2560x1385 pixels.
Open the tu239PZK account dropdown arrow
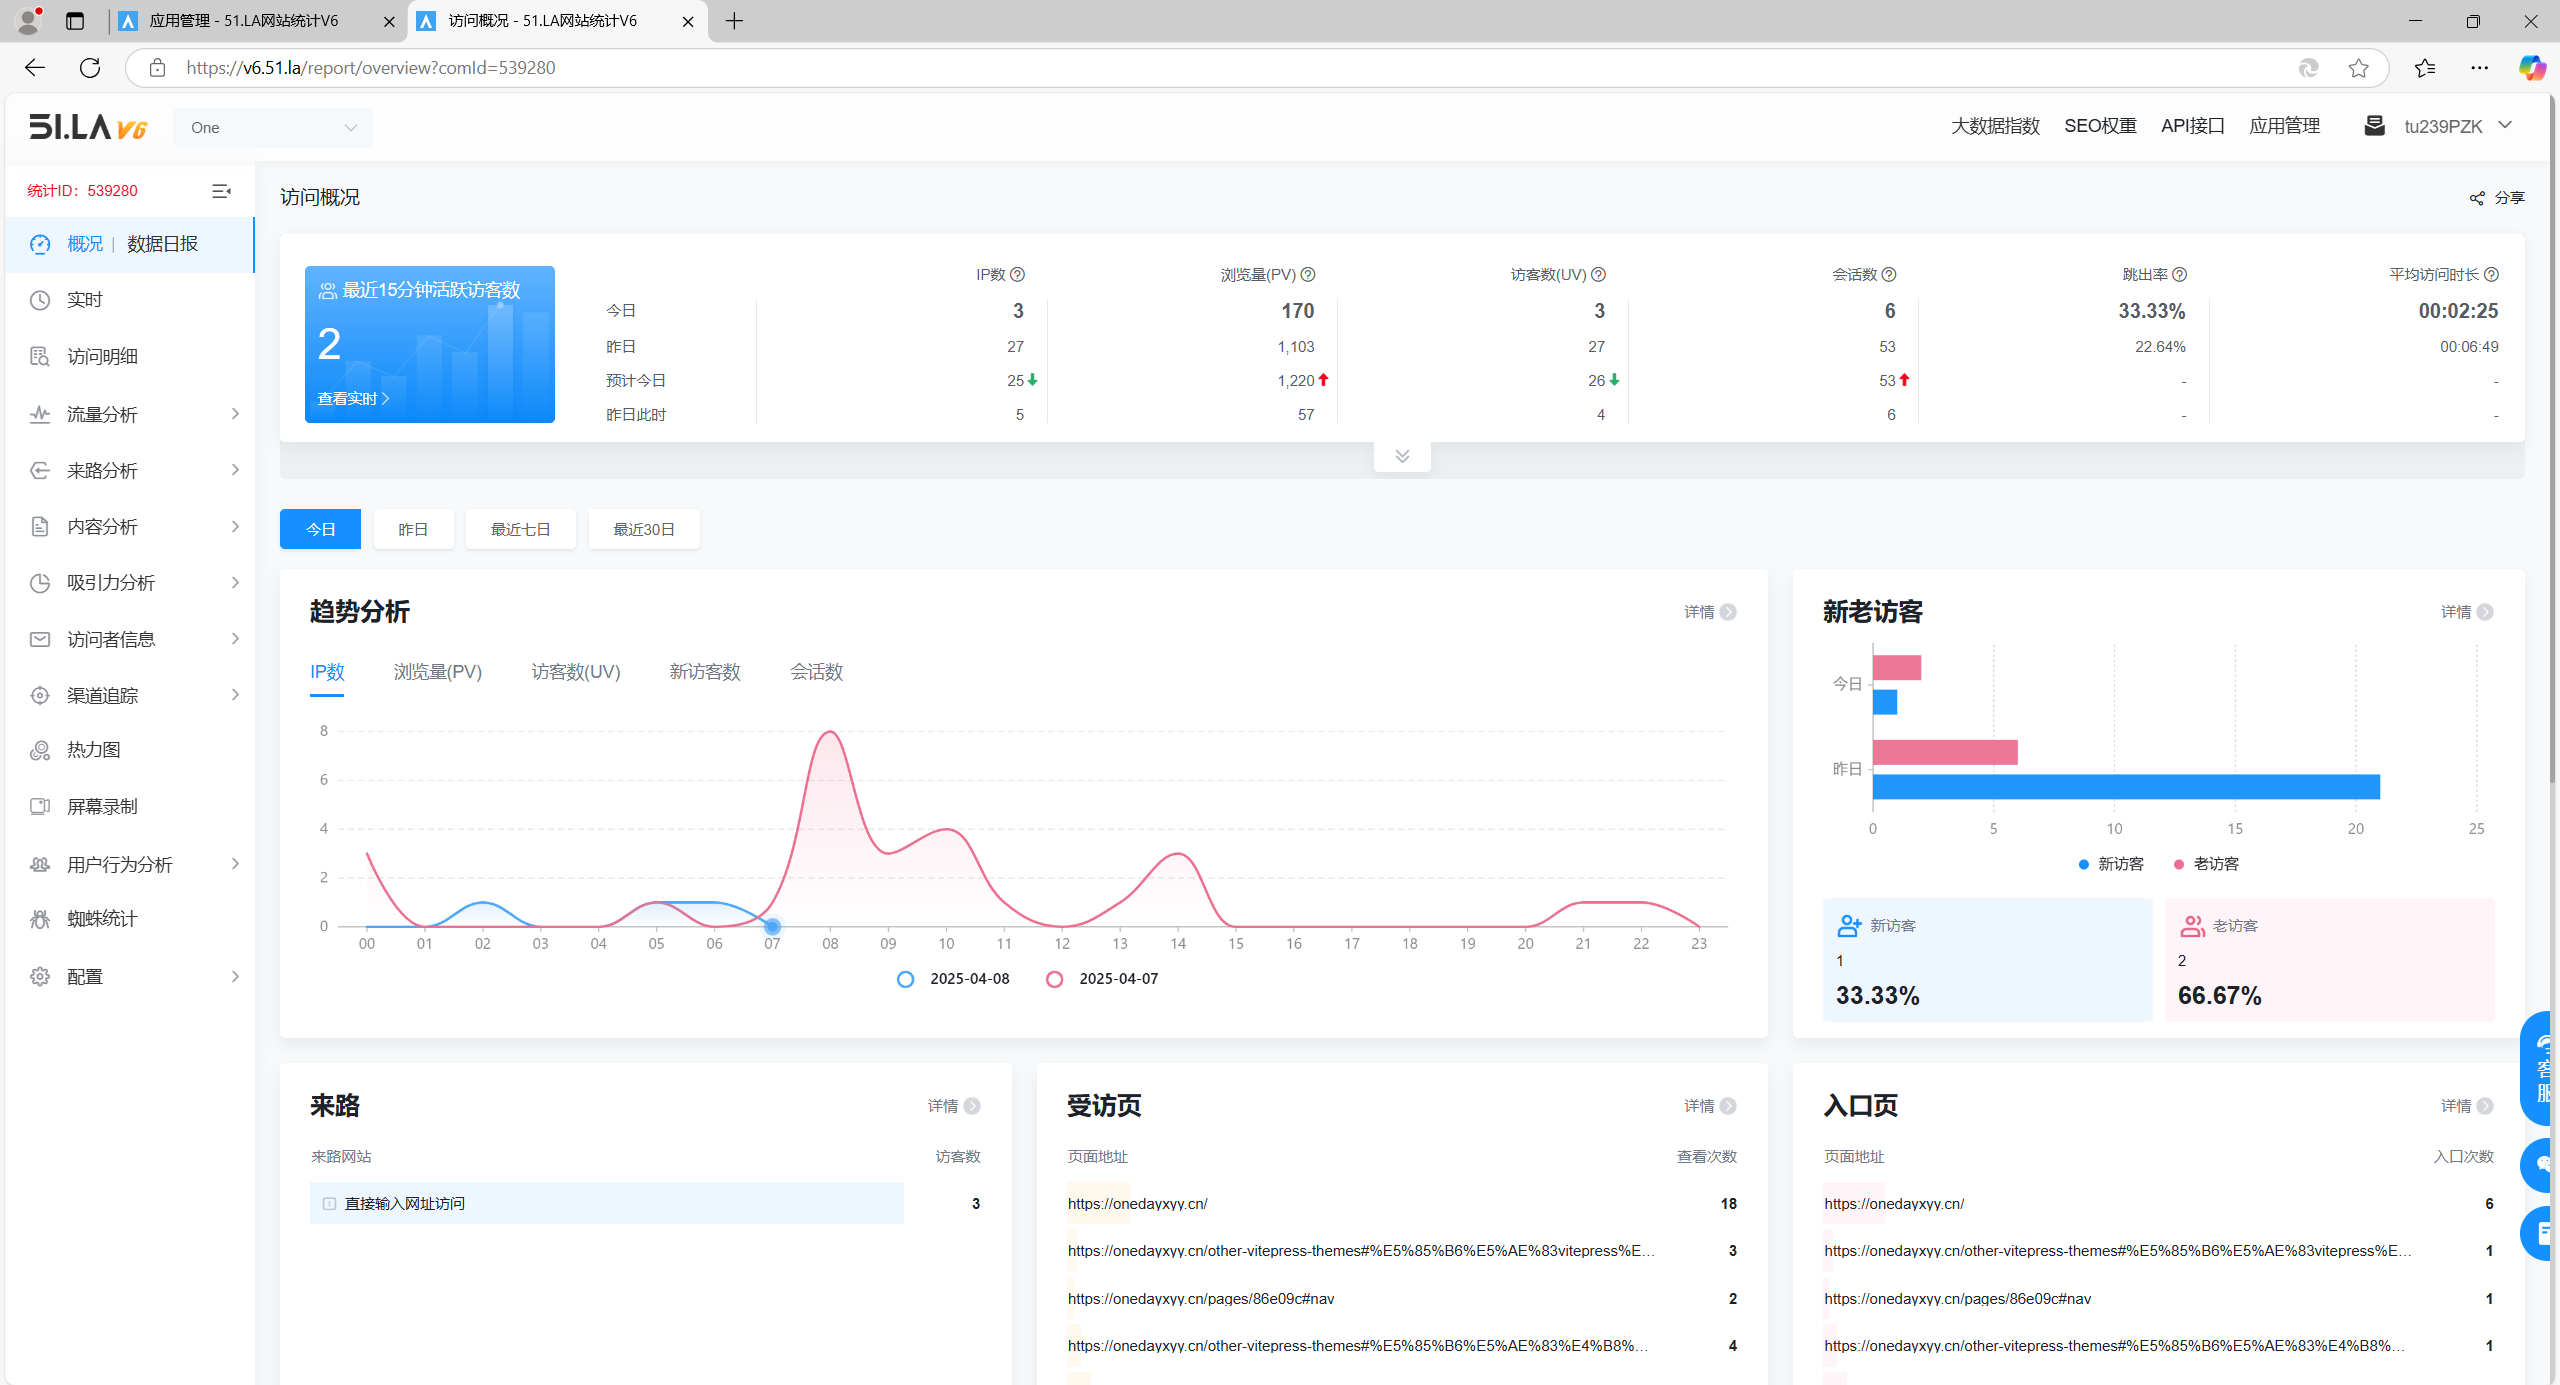(x=2506, y=125)
